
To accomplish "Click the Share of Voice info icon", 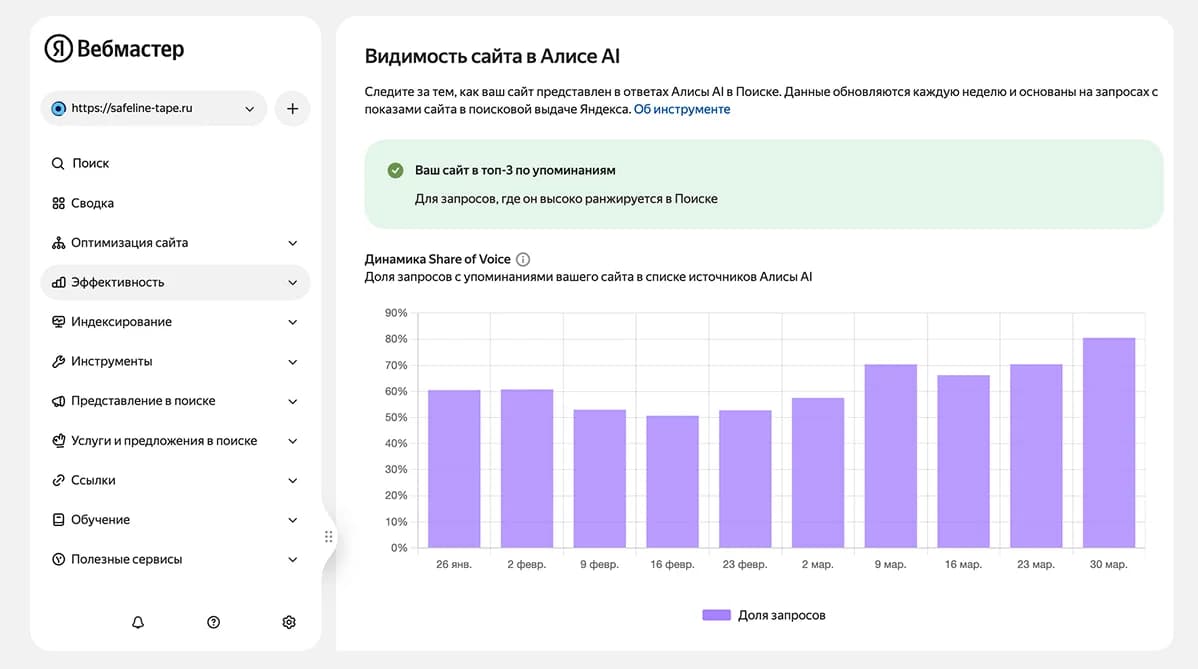I will (523, 260).
